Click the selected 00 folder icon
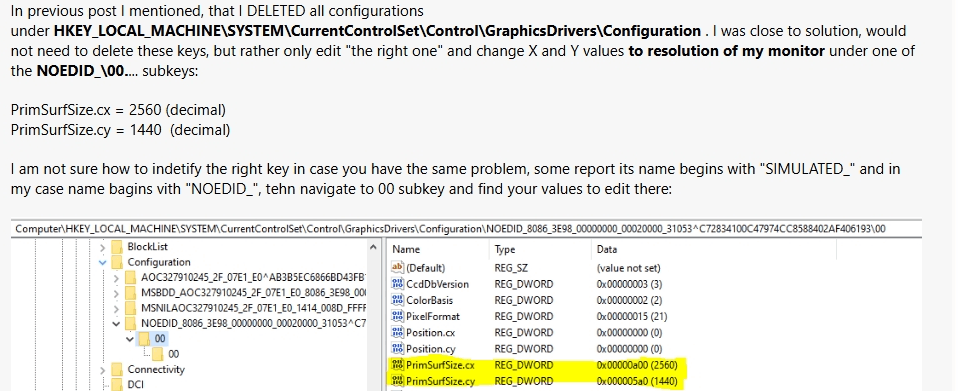The height and width of the screenshot is (391, 960). pos(144,338)
